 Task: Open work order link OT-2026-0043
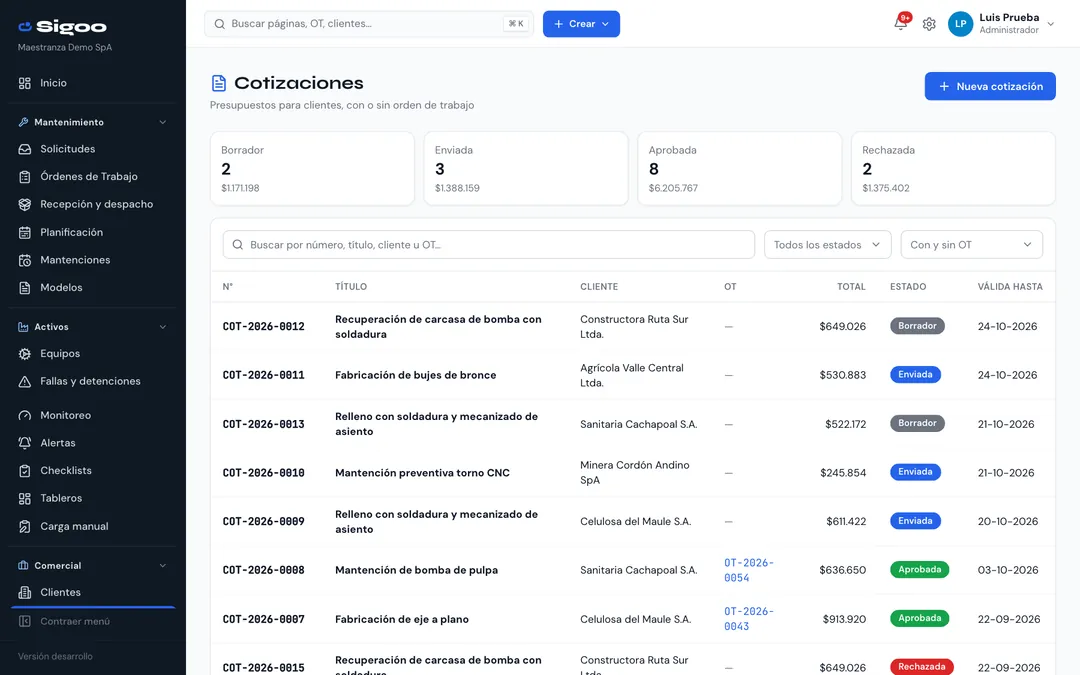749,619
